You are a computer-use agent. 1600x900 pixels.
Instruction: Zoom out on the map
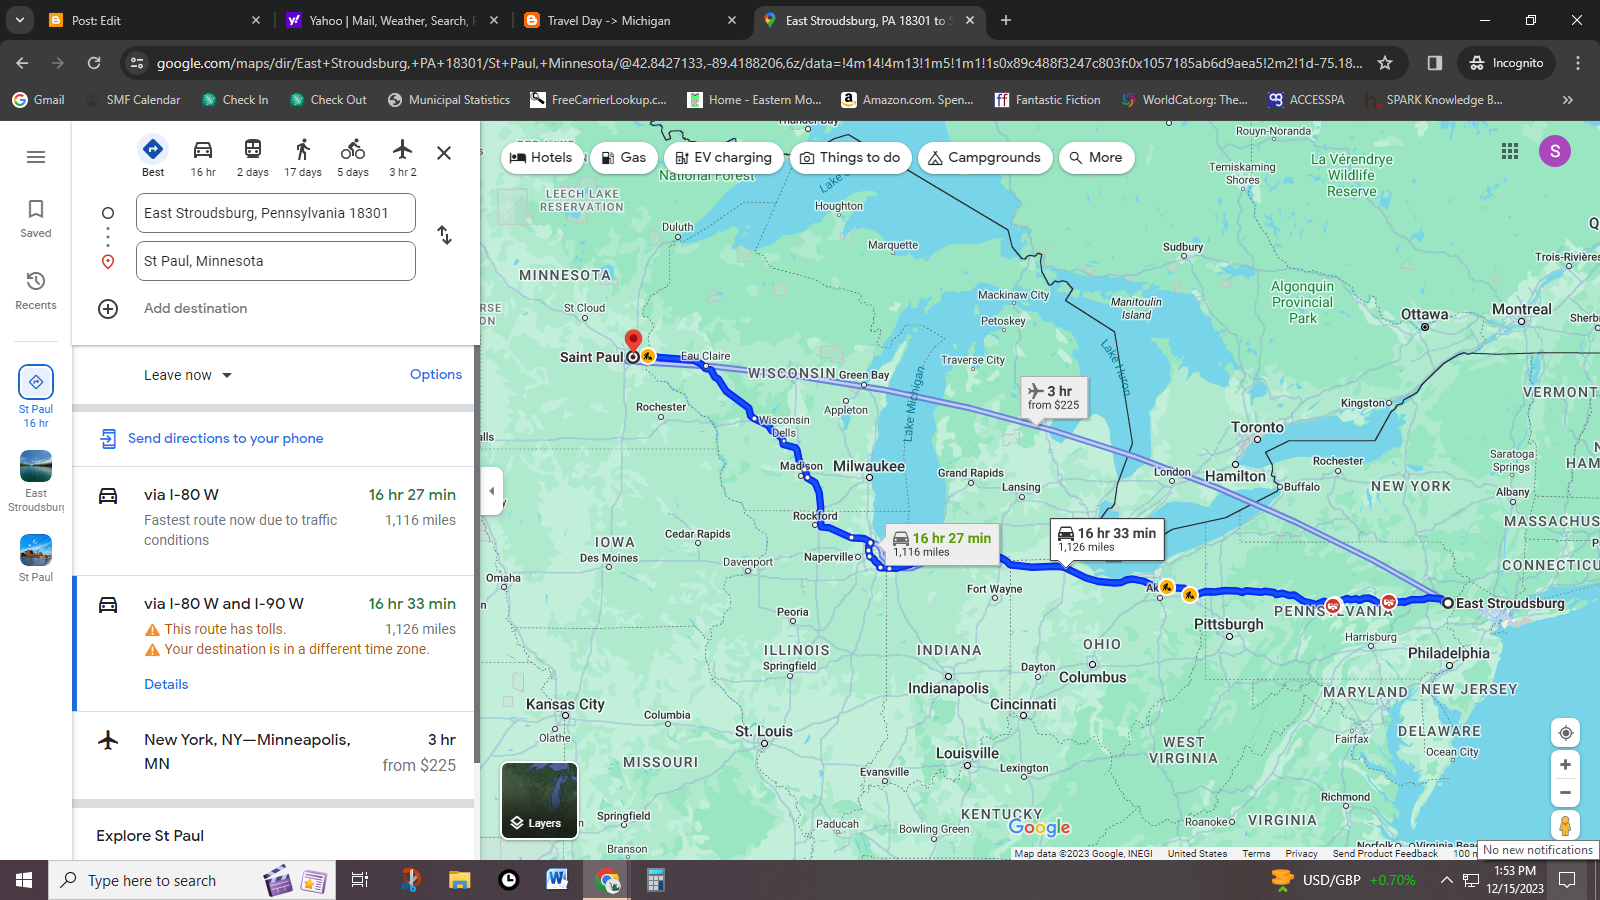coord(1565,793)
